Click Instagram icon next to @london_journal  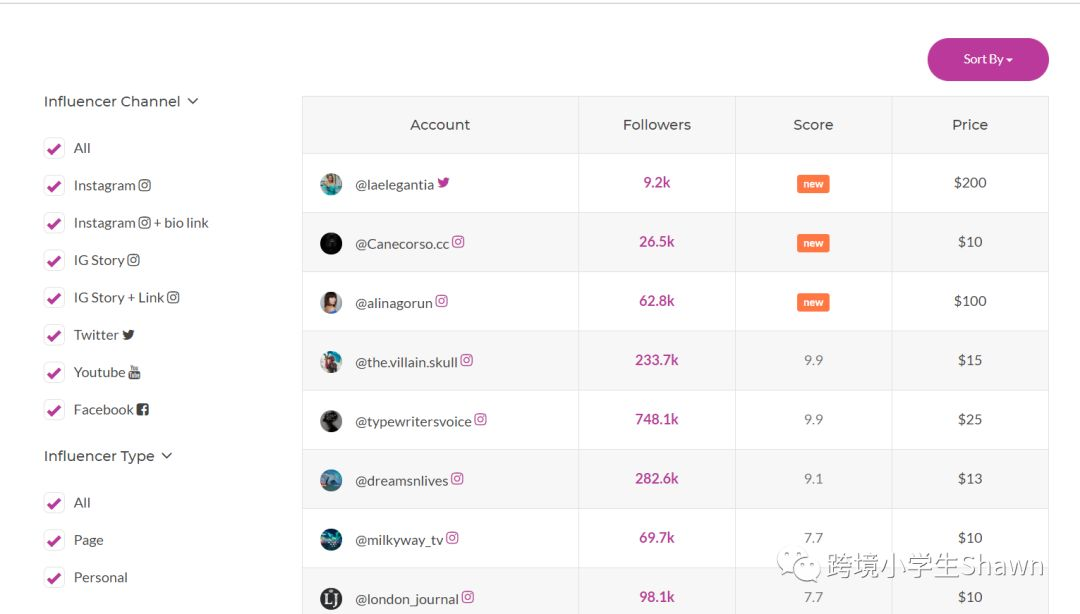468,597
